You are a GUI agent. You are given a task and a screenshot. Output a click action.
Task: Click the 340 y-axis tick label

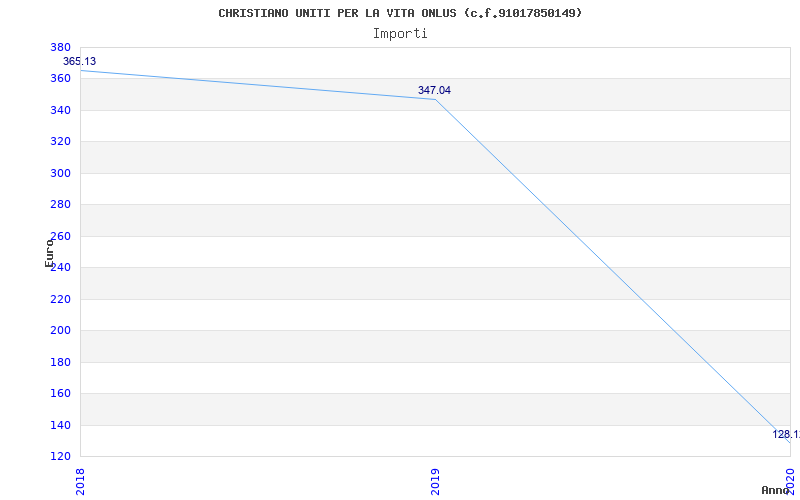pyautogui.click(x=60, y=110)
